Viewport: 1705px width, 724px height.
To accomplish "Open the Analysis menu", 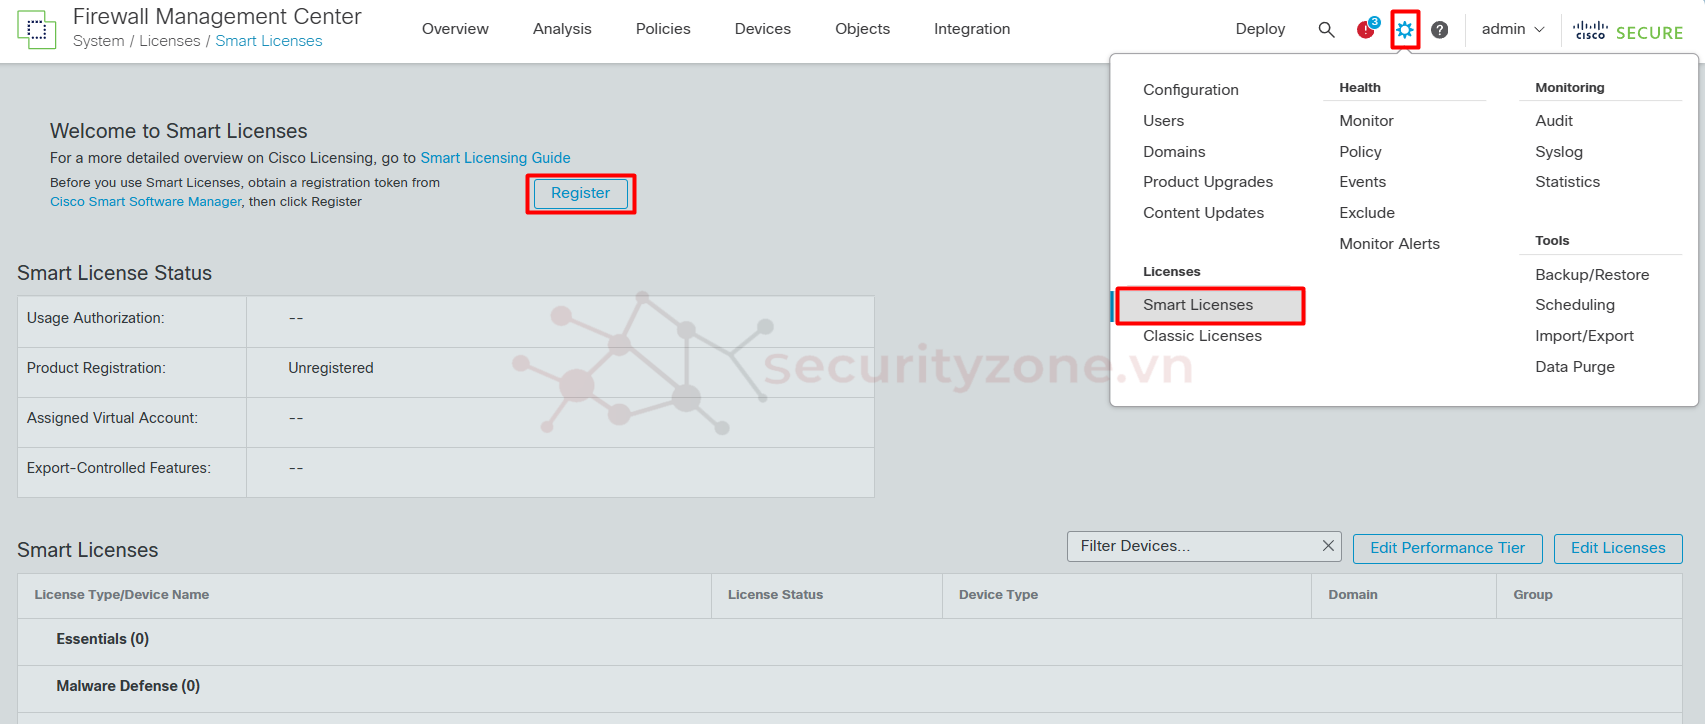I will point(562,29).
